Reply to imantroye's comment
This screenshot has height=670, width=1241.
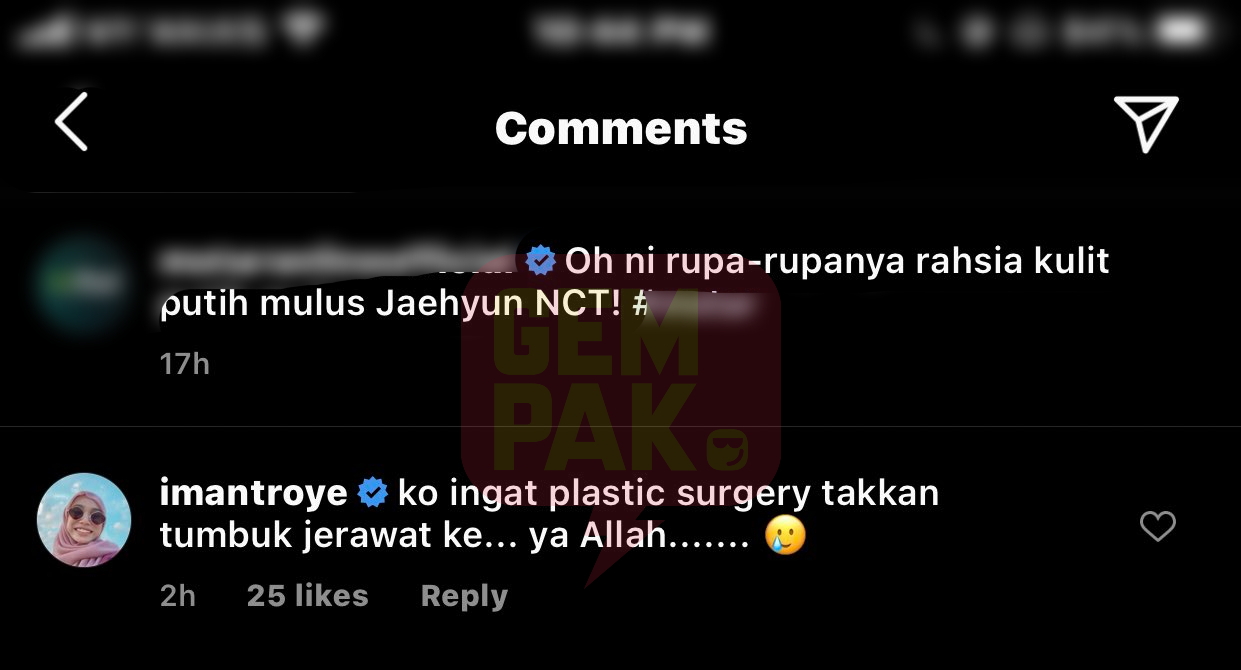(464, 596)
